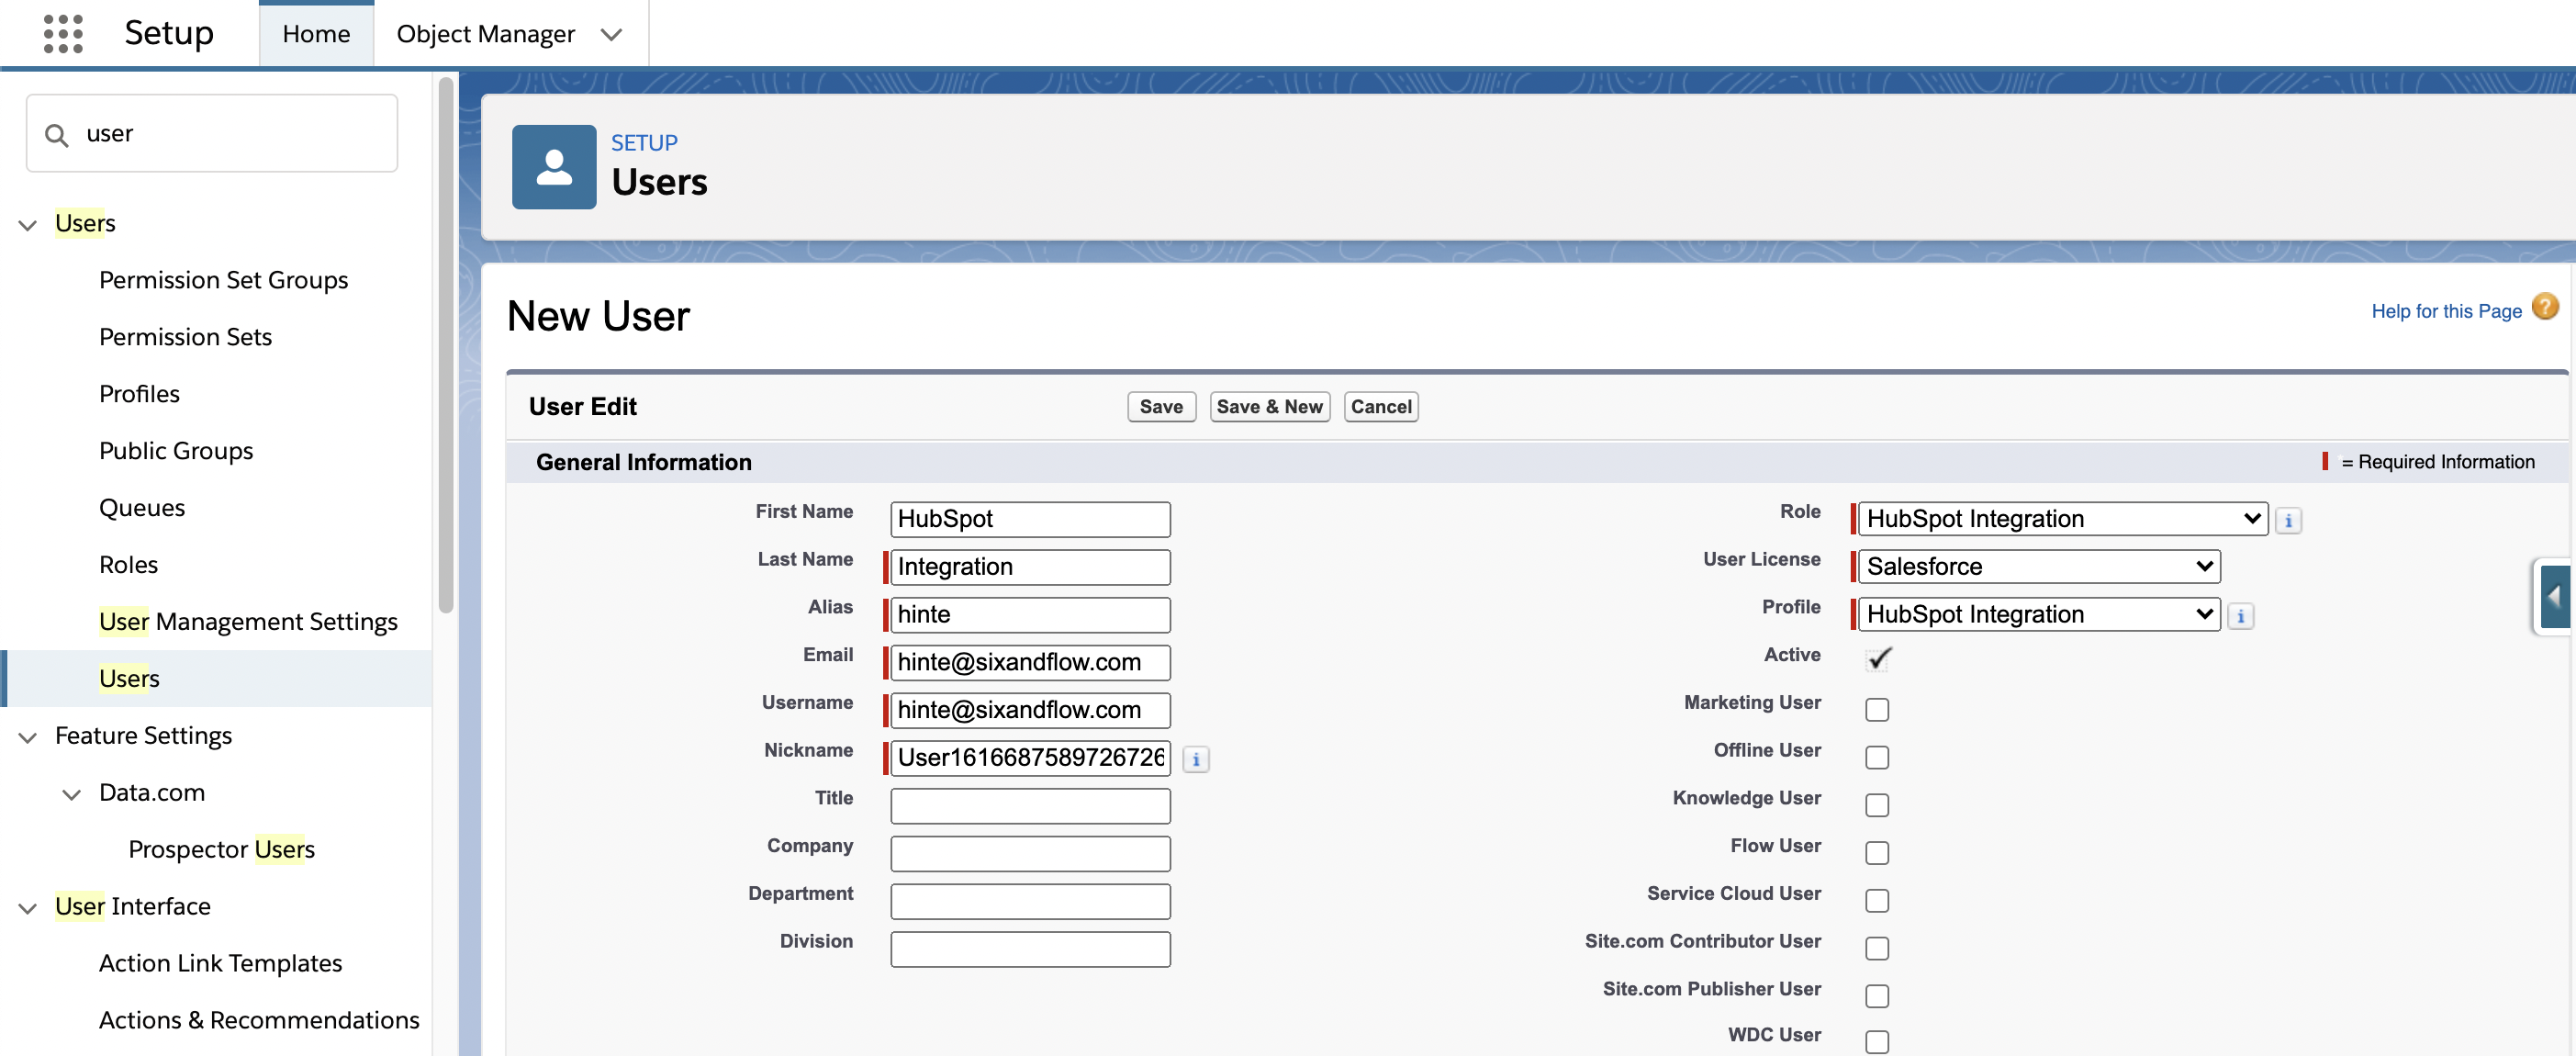Click the SETUP breadcrumb link

coord(644,143)
